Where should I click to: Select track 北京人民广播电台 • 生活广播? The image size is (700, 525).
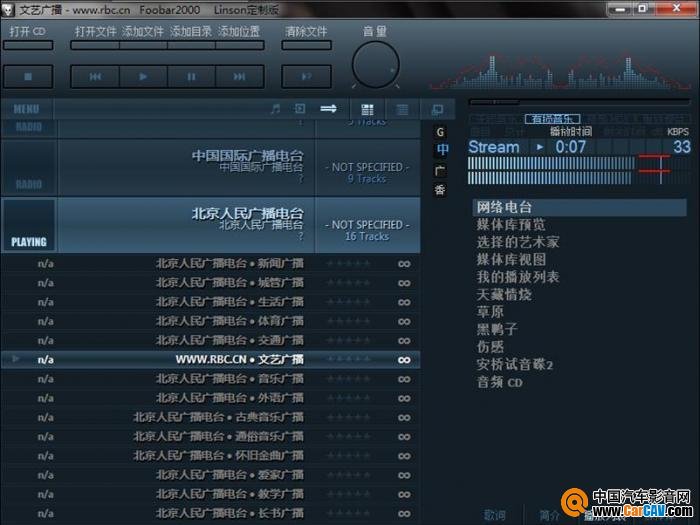point(210,302)
